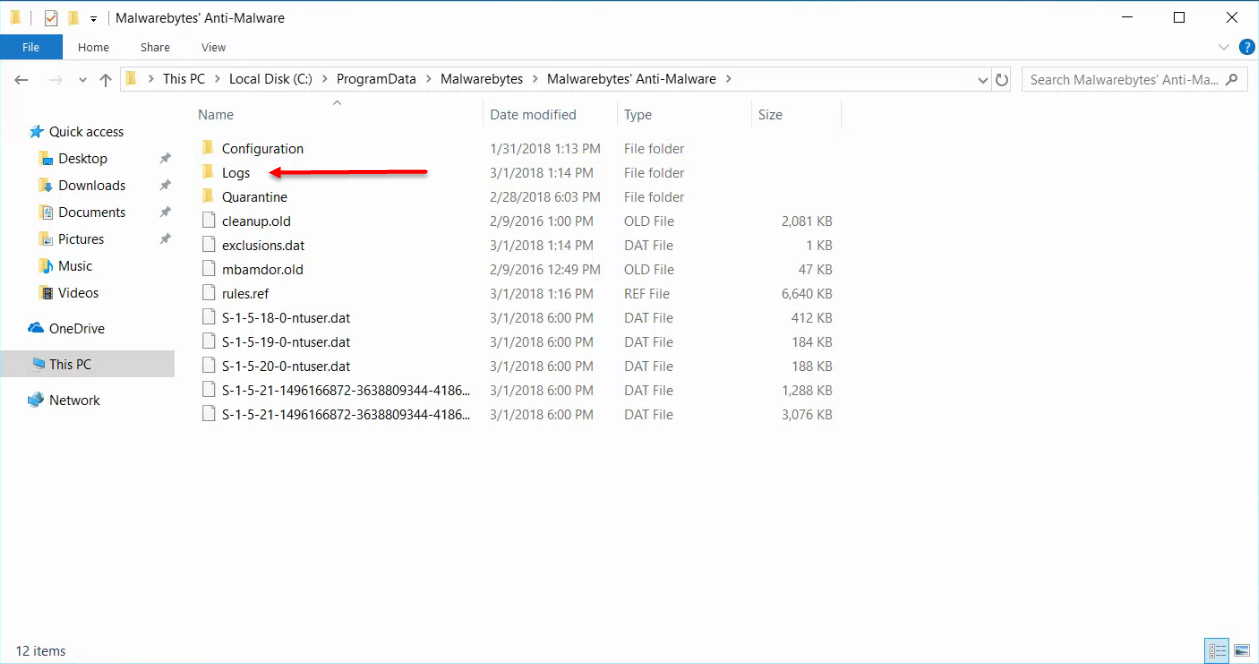This screenshot has height=664, width=1259.
Task: Click the Search Malwarebytes' Anti-Malware field
Action: (x=1124, y=80)
